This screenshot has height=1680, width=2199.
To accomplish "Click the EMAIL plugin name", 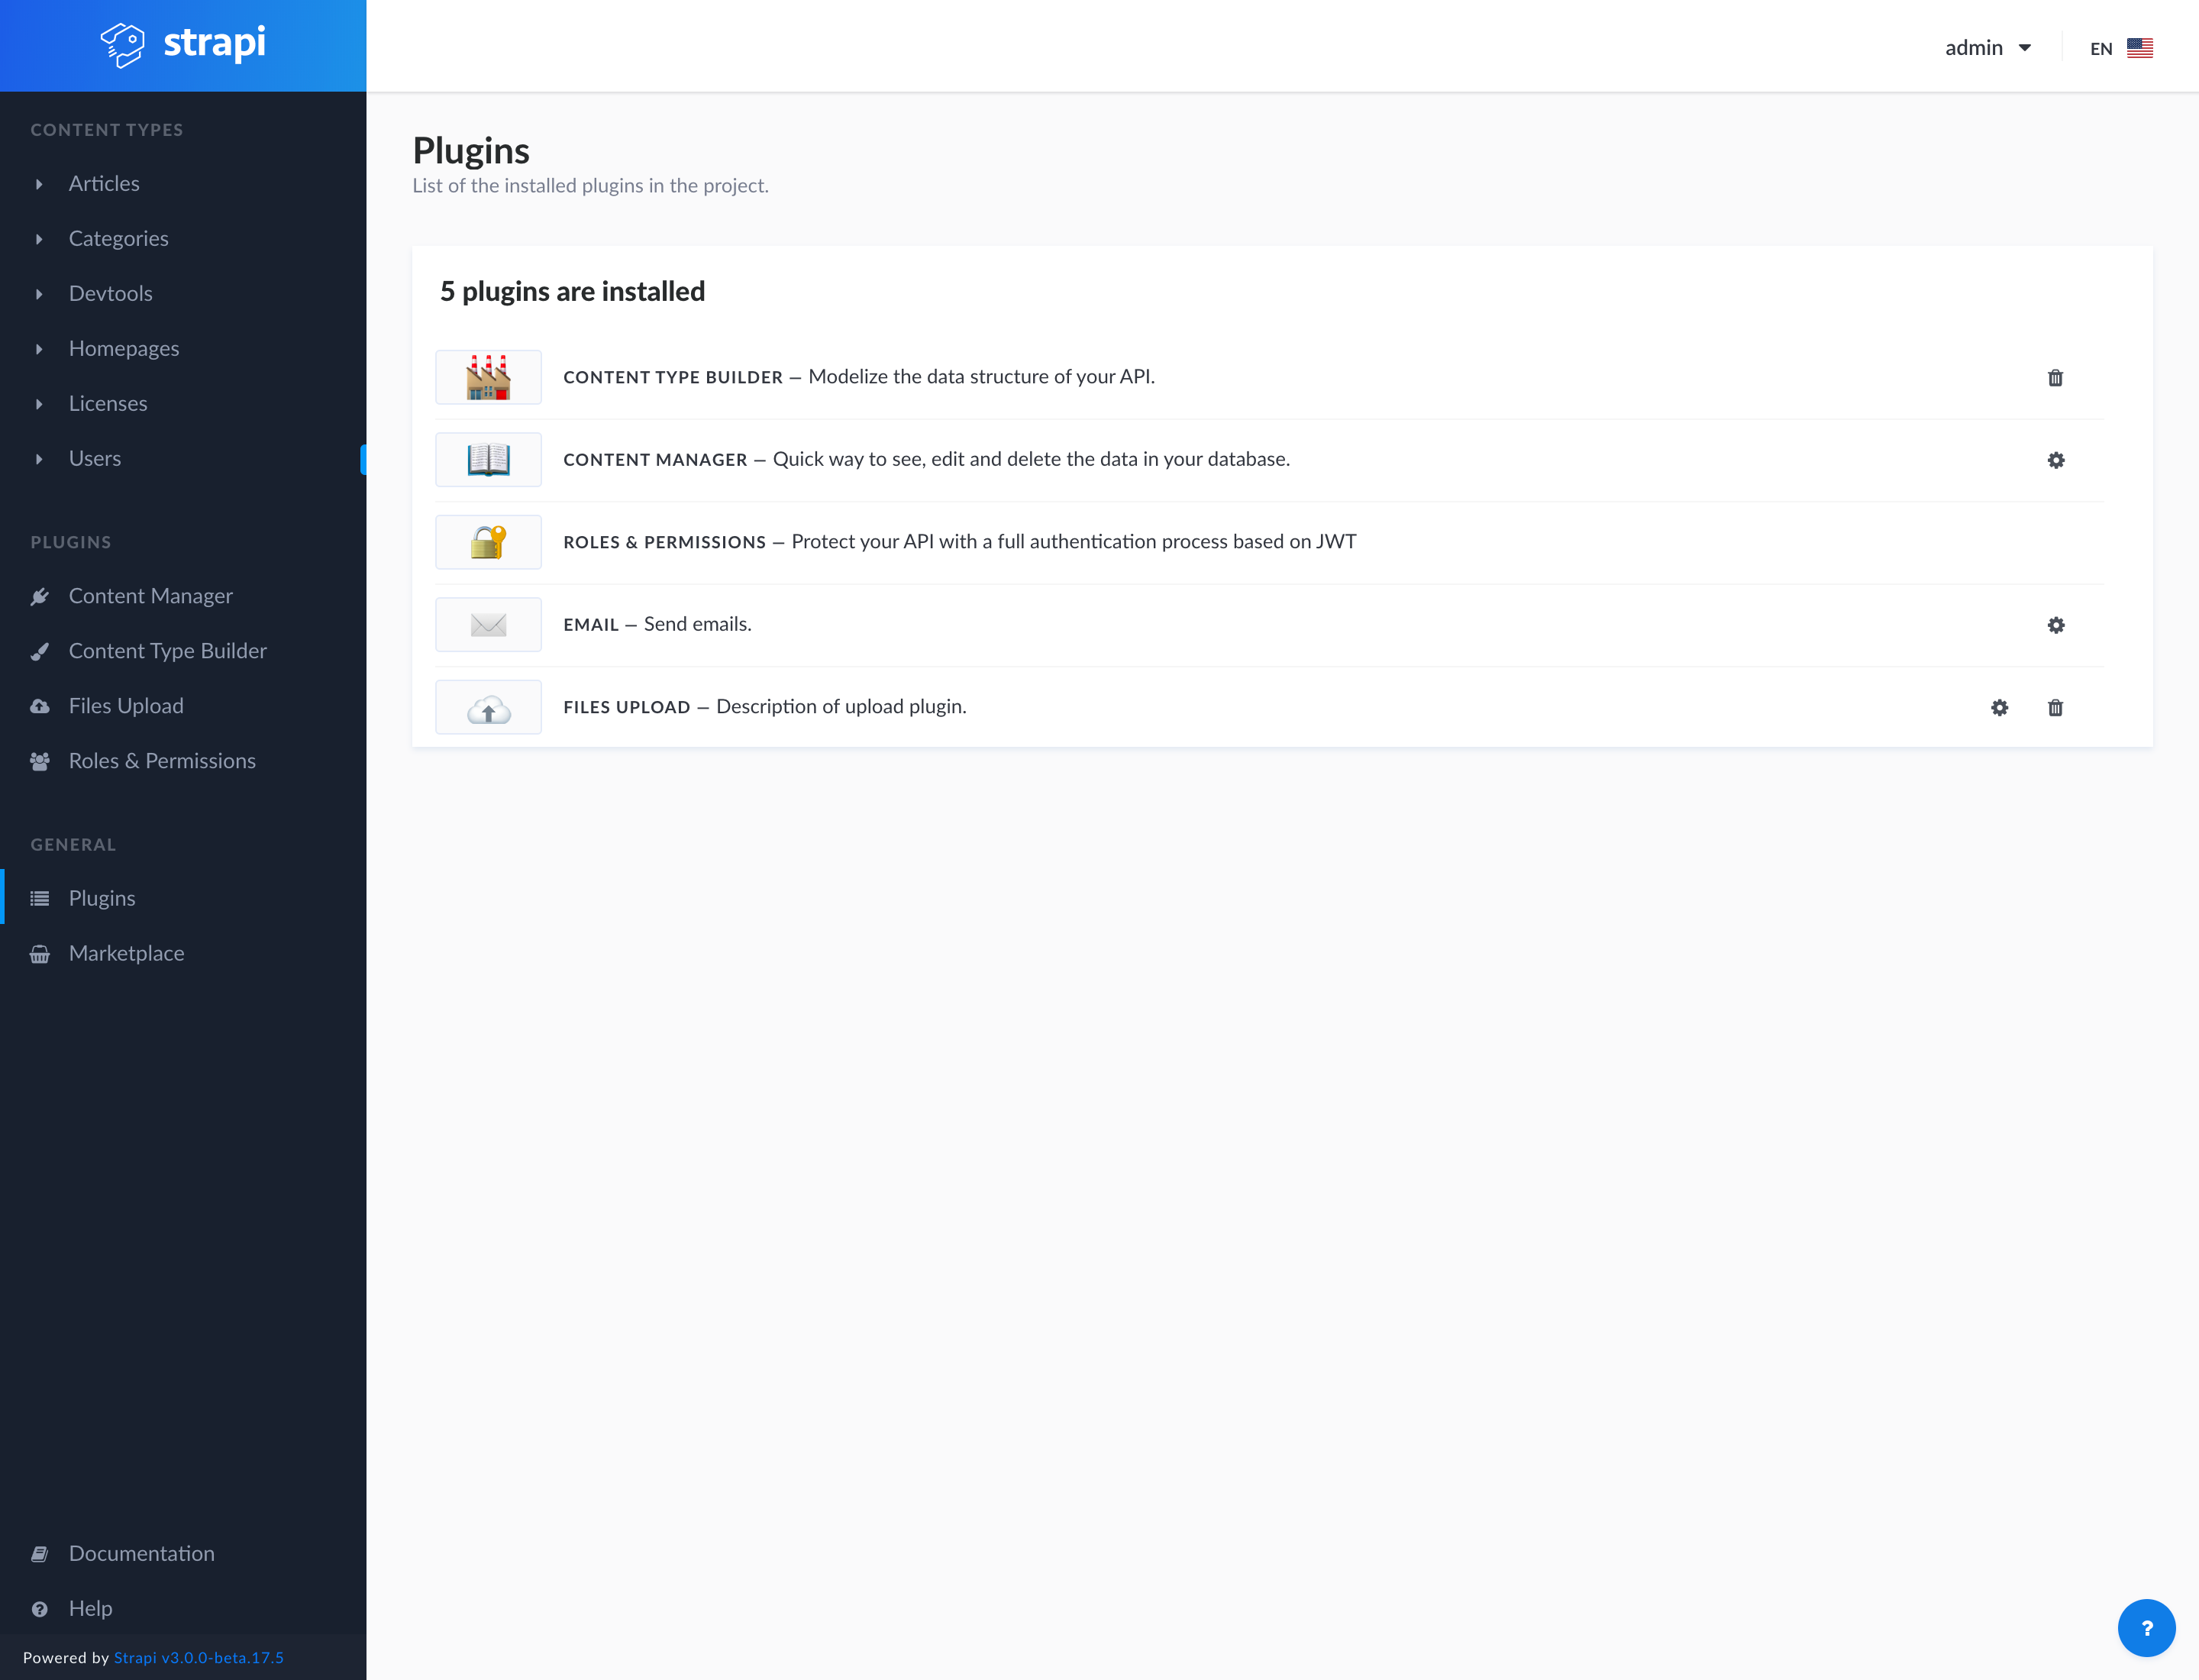I will tap(591, 625).
